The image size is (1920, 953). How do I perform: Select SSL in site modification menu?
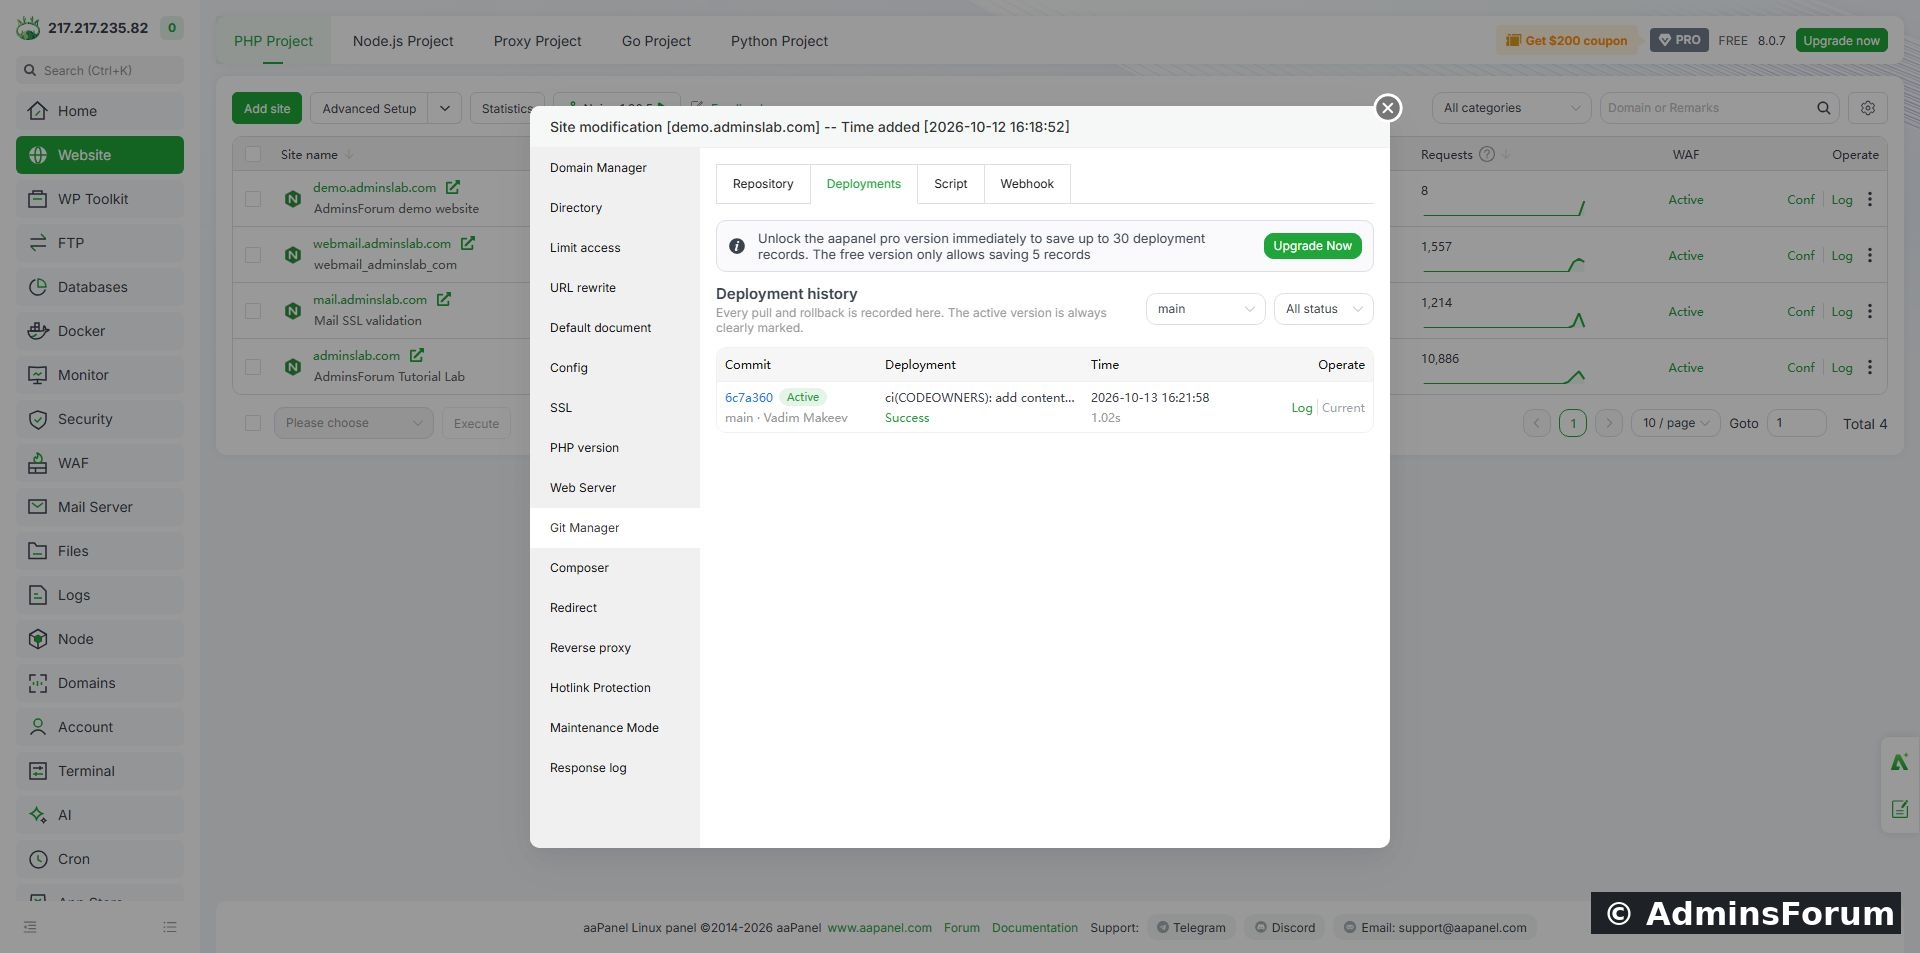(615, 408)
